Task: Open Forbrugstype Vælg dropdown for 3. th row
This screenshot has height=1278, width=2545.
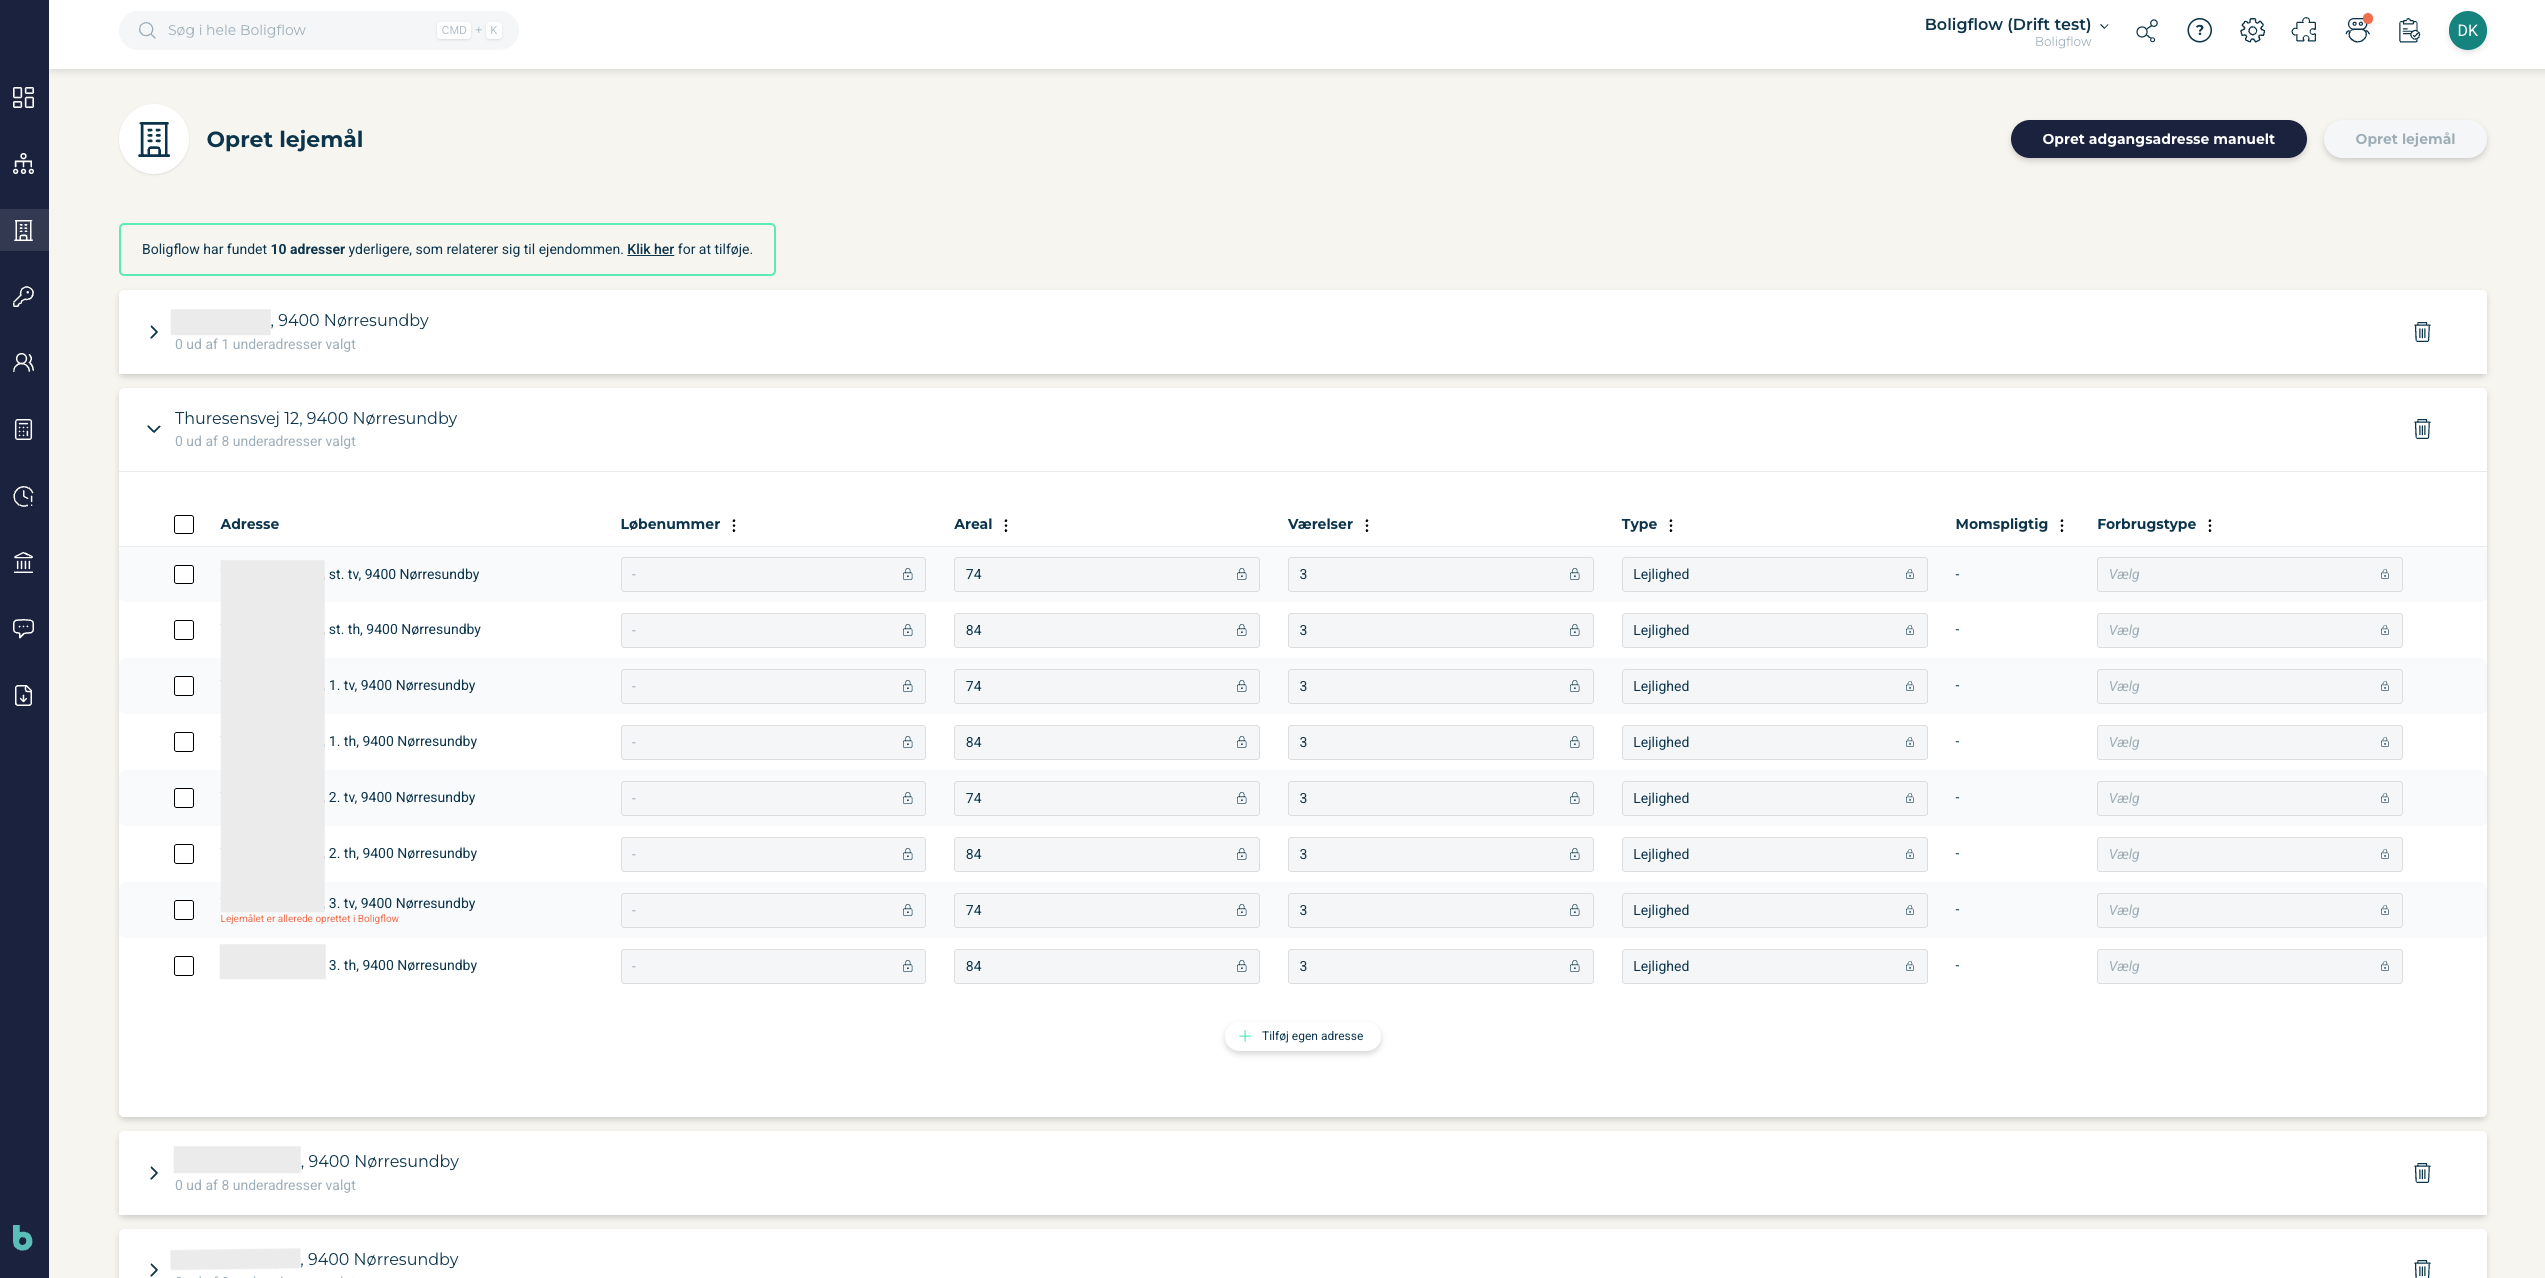Action: coord(2249,966)
